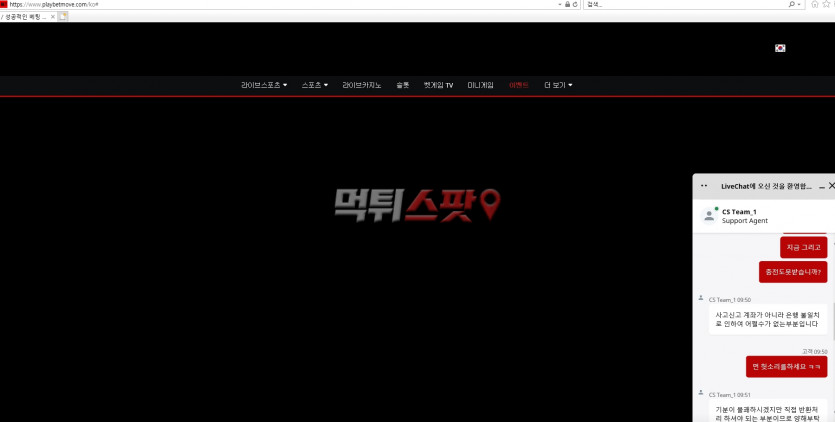
Task: Open the search provider dropdown arrow
Action: (x=799, y=4)
